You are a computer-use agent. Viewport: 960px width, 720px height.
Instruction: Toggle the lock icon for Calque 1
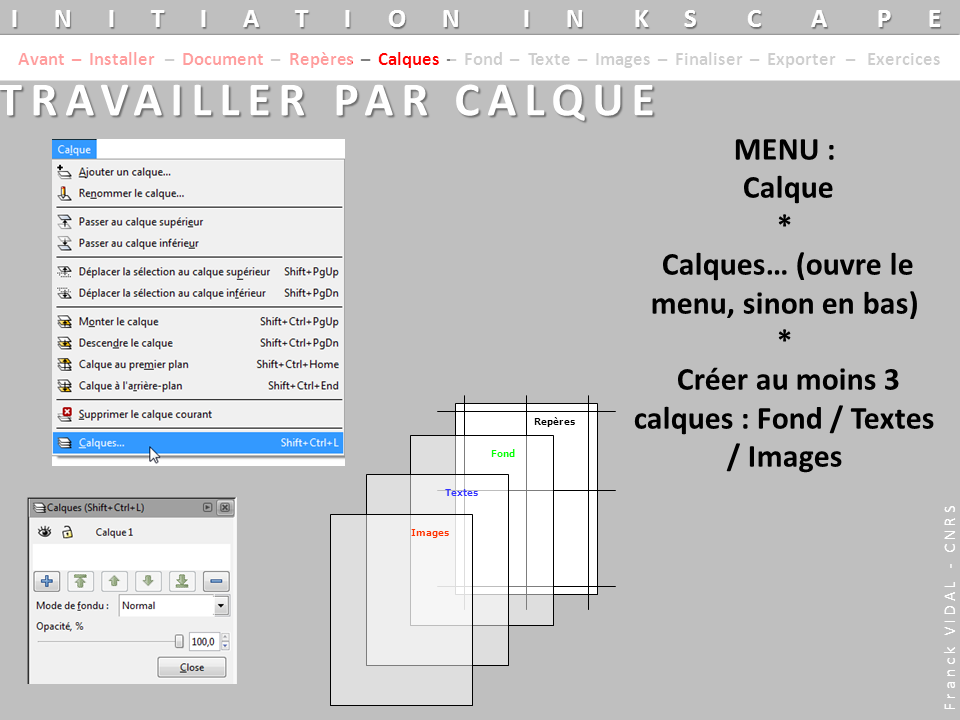click(x=67, y=532)
